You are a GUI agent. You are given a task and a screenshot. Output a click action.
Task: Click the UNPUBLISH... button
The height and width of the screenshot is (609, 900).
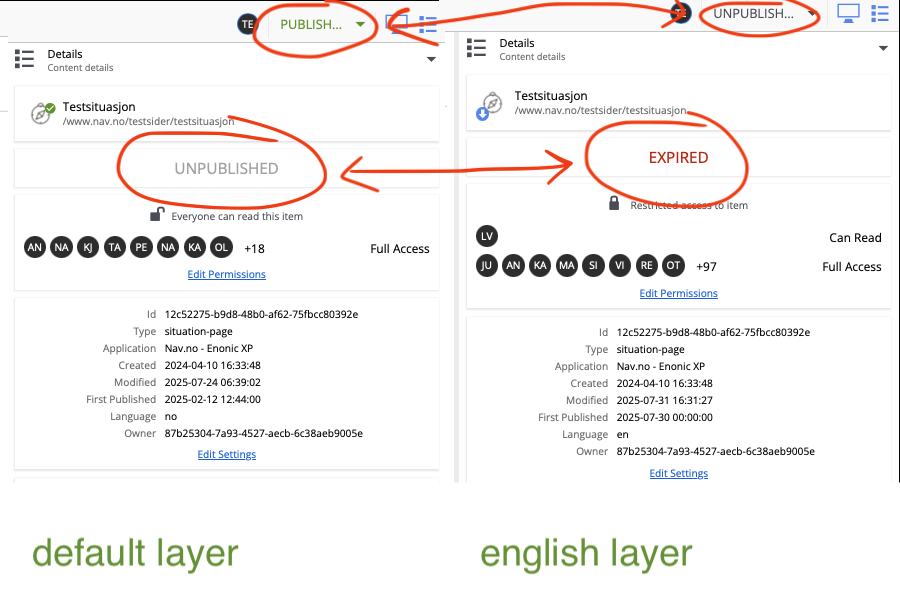pyautogui.click(x=753, y=14)
